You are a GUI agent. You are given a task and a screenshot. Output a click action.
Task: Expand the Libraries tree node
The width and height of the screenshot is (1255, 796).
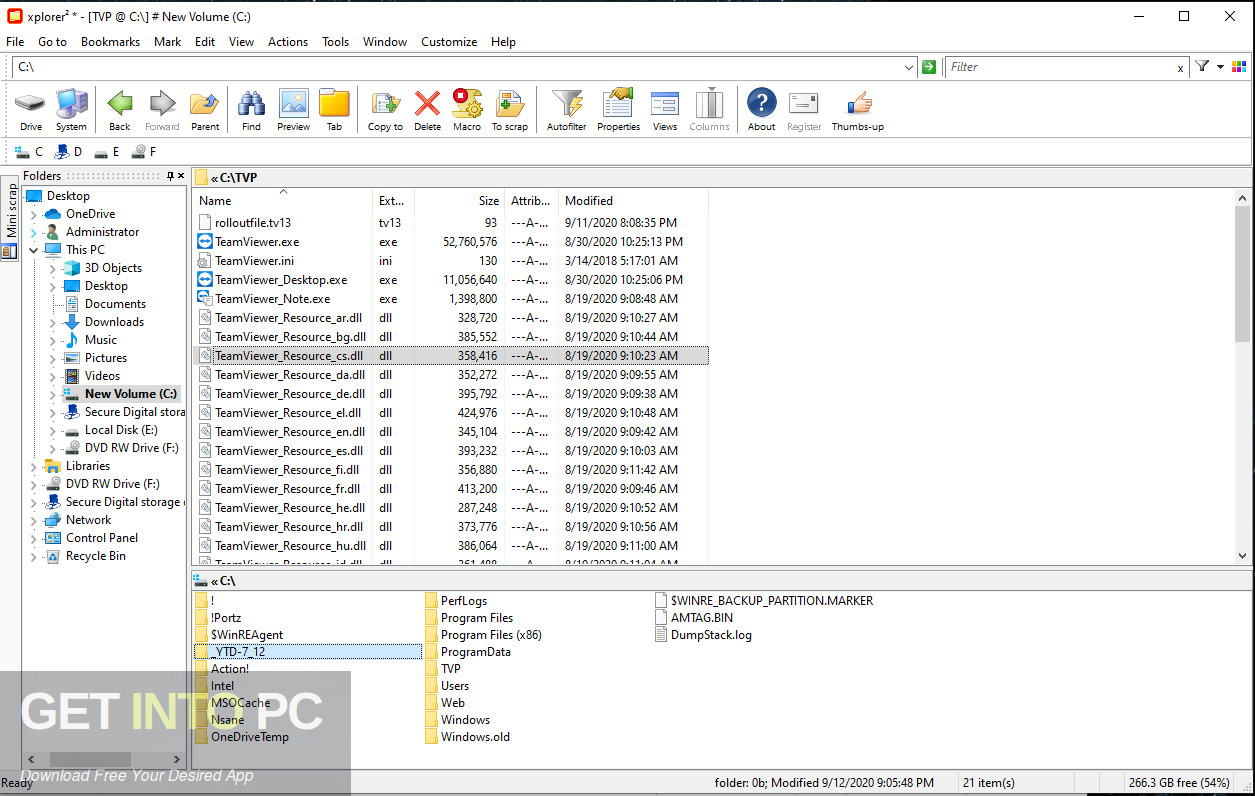(x=33, y=466)
